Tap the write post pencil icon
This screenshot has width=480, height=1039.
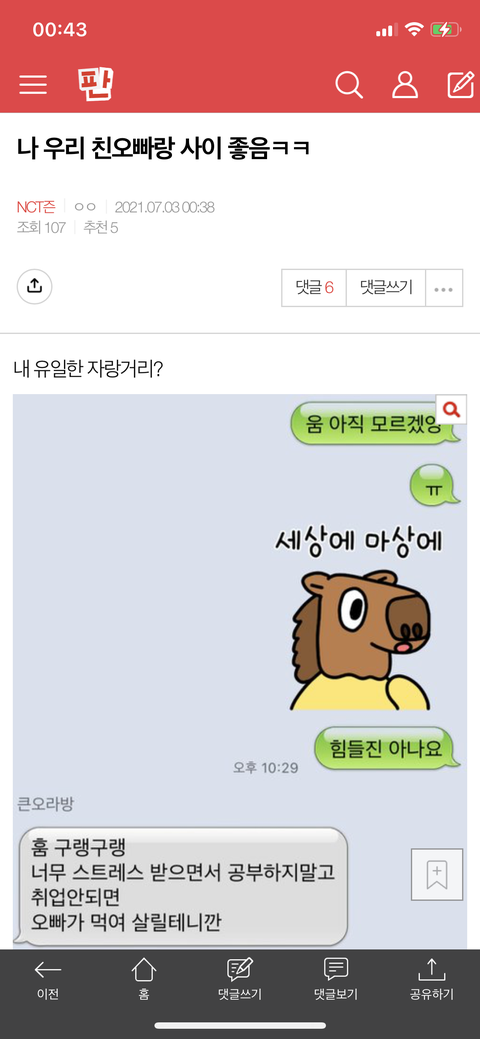[x=460, y=85]
